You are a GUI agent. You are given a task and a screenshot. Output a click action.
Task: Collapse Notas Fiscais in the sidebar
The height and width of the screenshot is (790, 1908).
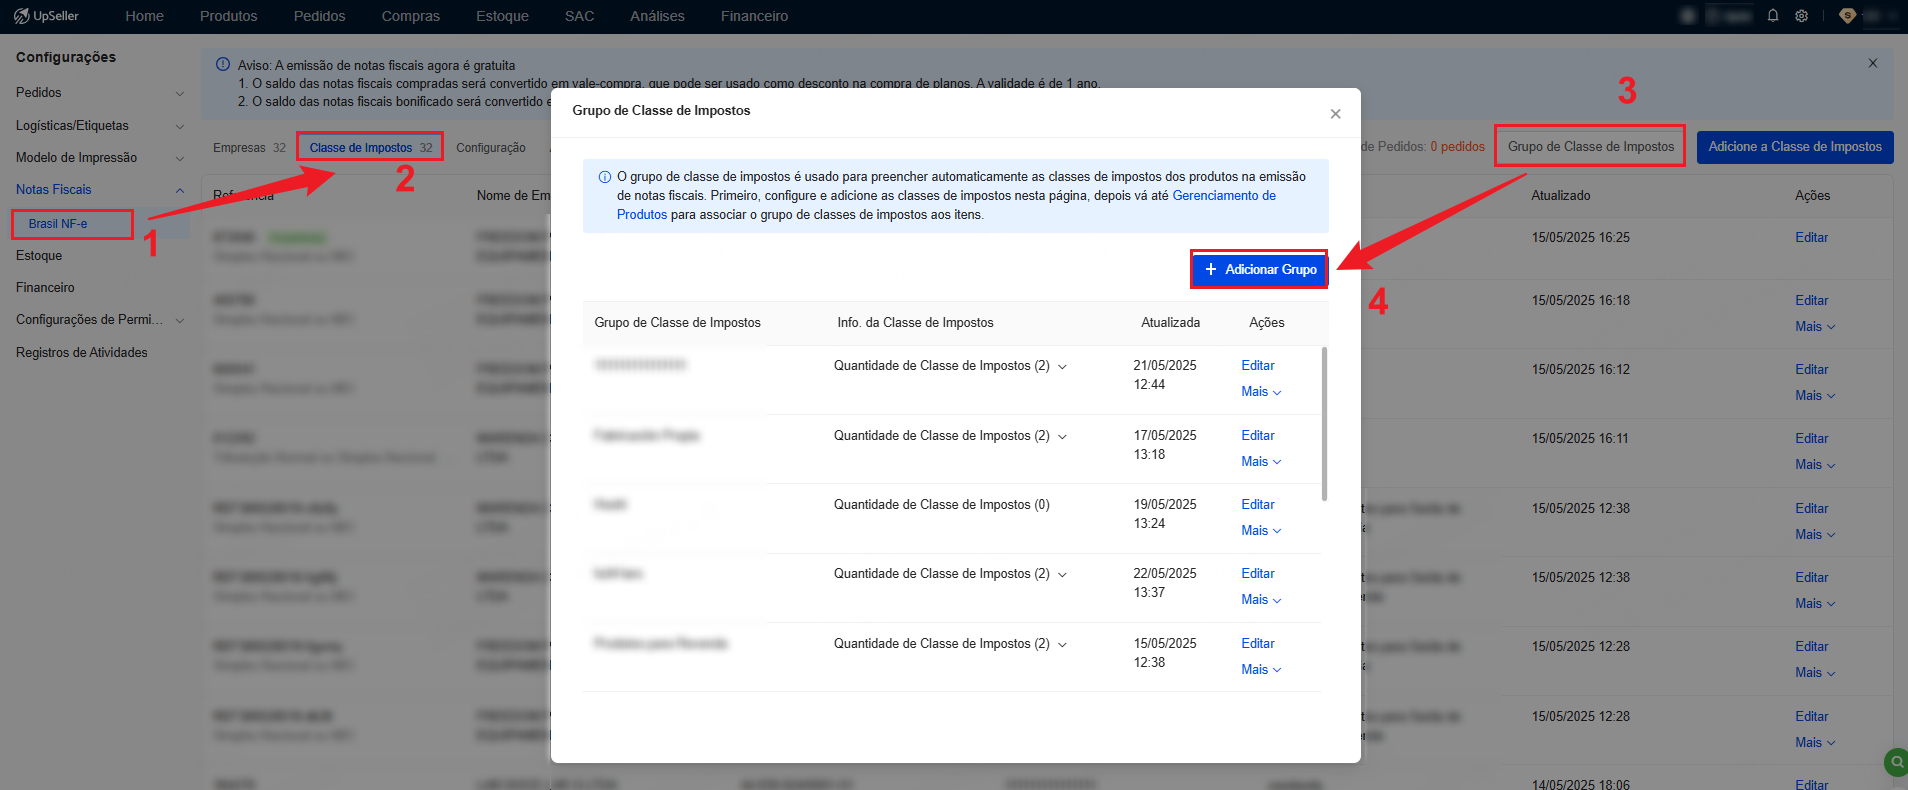[x=100, y=190]
